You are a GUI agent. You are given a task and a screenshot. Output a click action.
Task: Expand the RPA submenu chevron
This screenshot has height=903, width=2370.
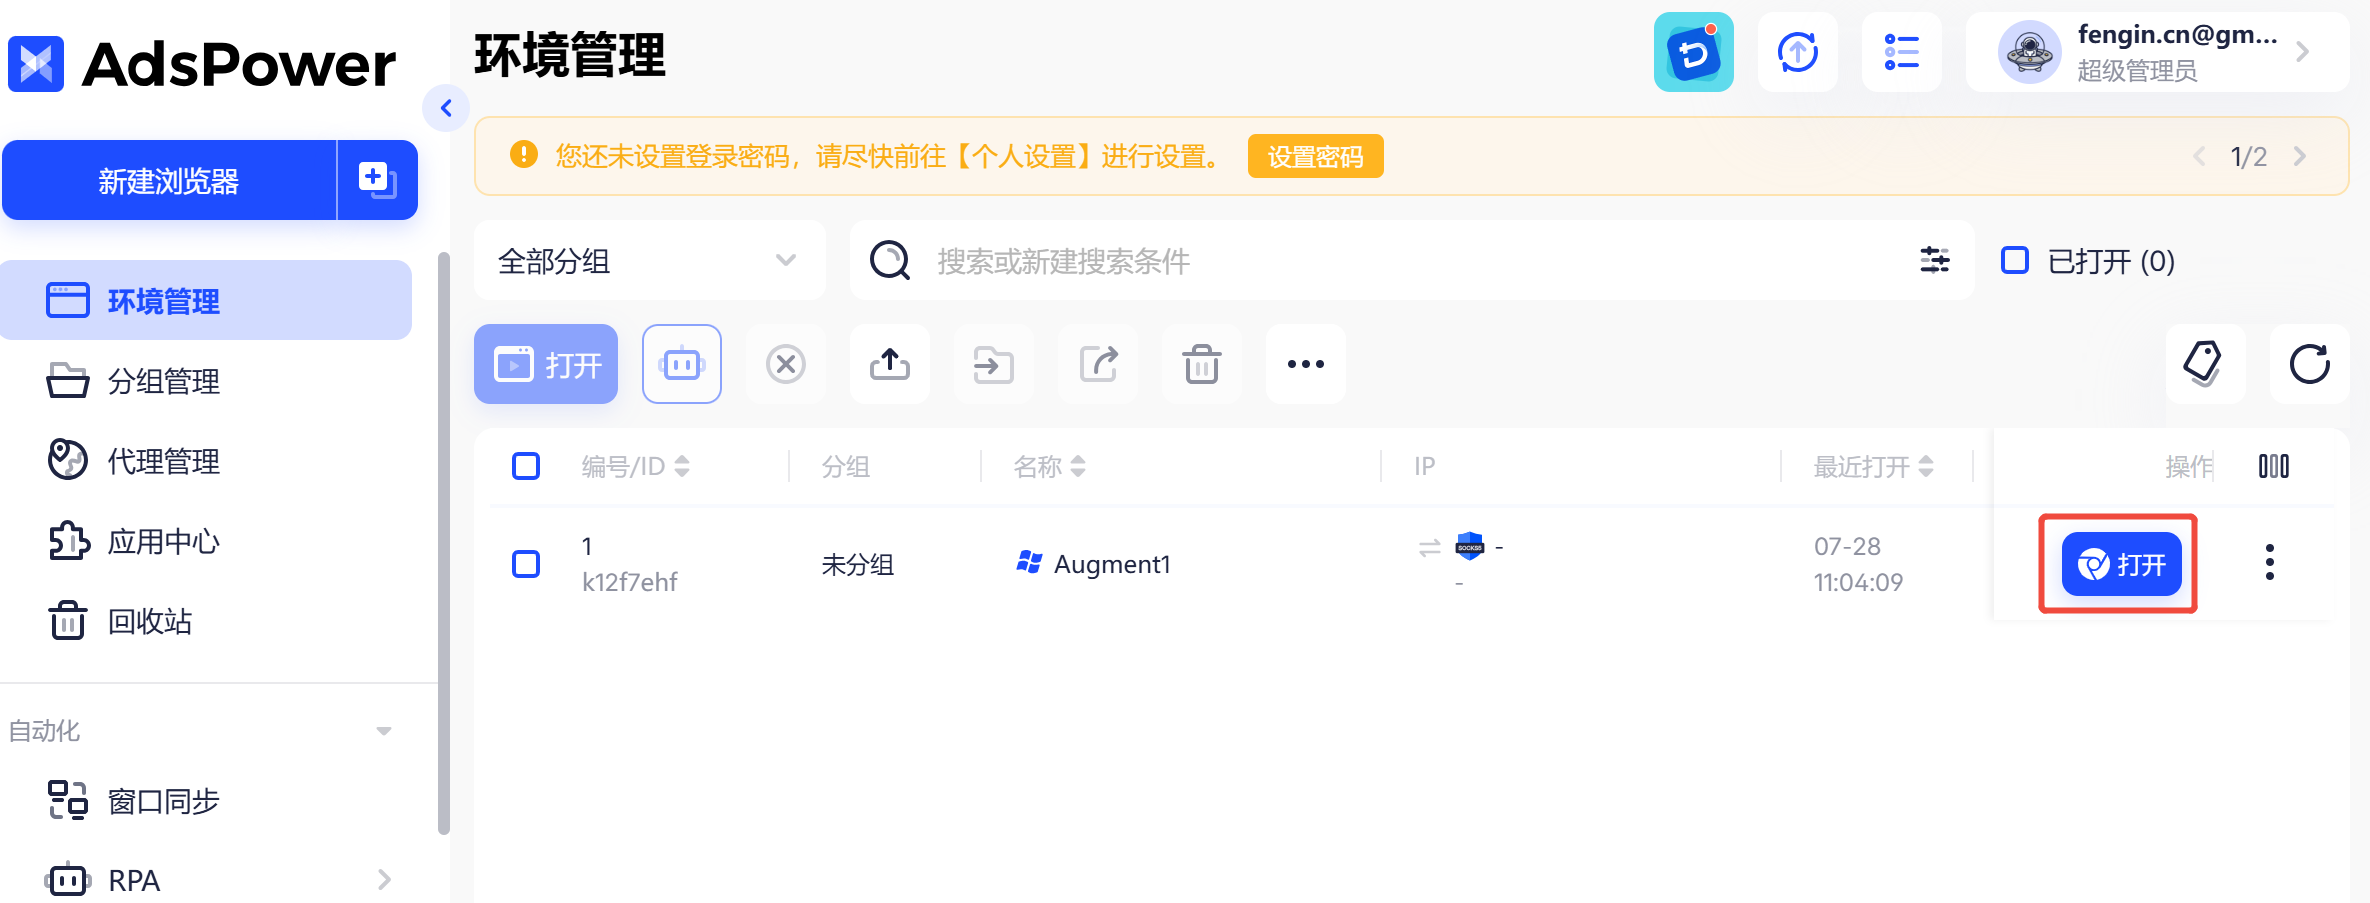(384, 880)
